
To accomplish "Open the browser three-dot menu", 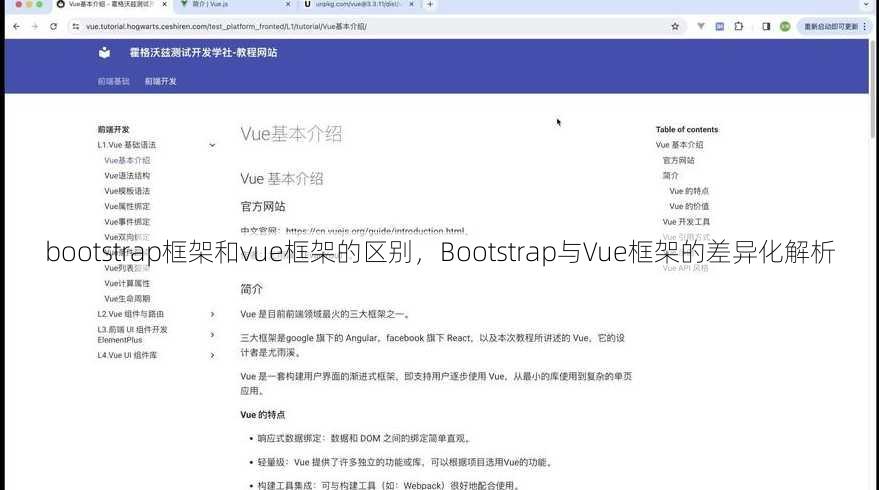I will click(x=865, y=26).
